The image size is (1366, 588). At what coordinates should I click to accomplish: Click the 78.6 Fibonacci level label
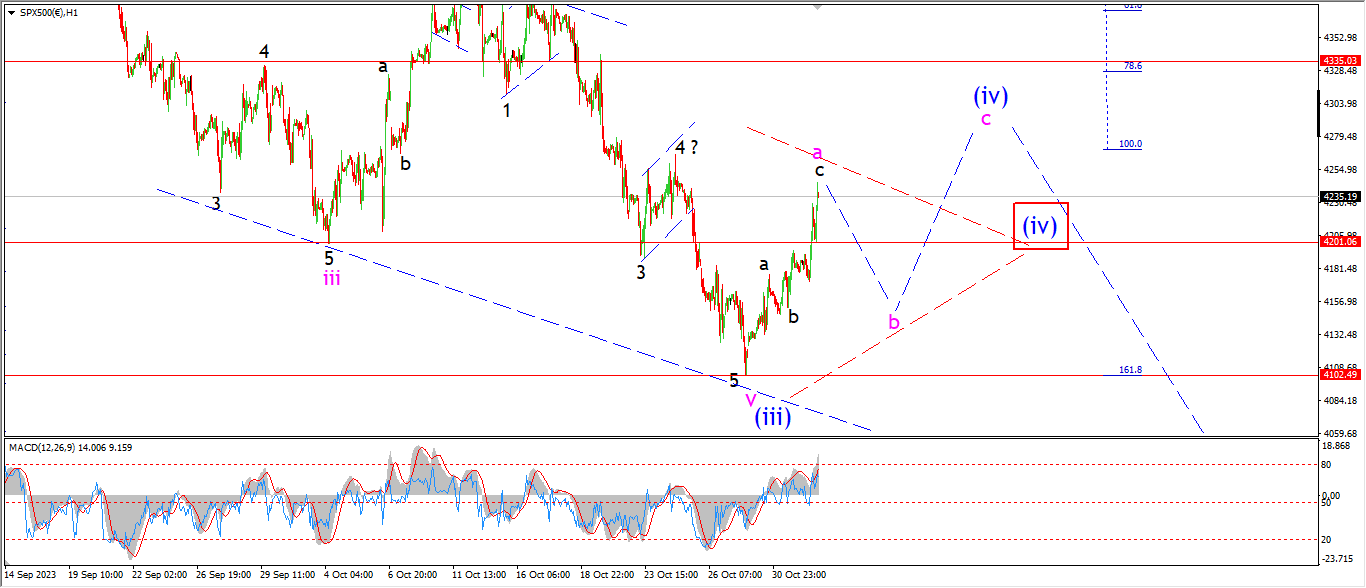click(1132, 66)
